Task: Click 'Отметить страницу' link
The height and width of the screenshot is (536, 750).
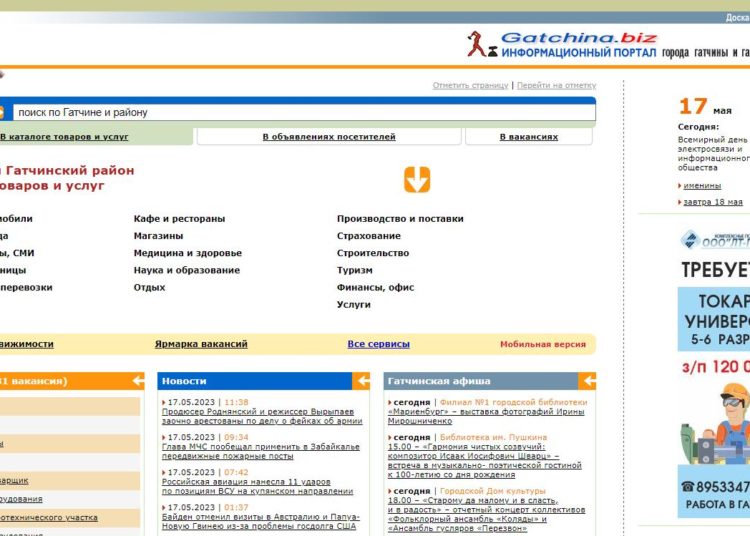Action: [470, 86]
